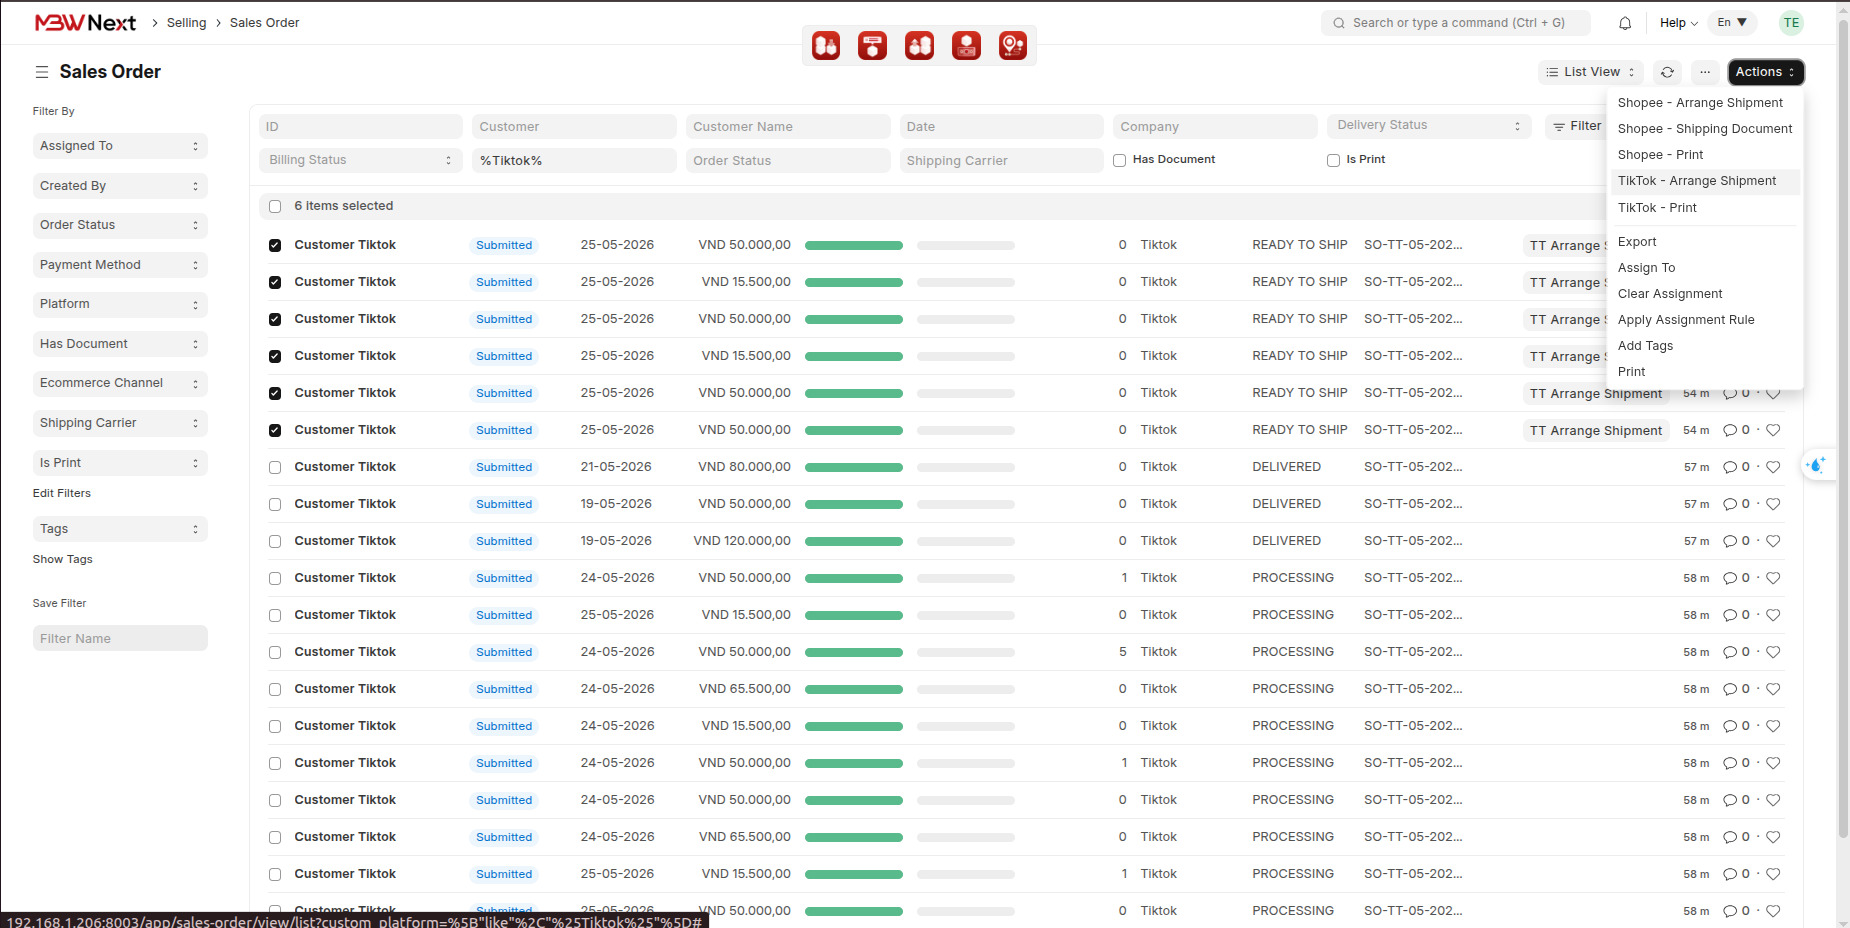
Task: Open the red boxes-with-down-arrow shortcut icon
Action: pos(826,46)
